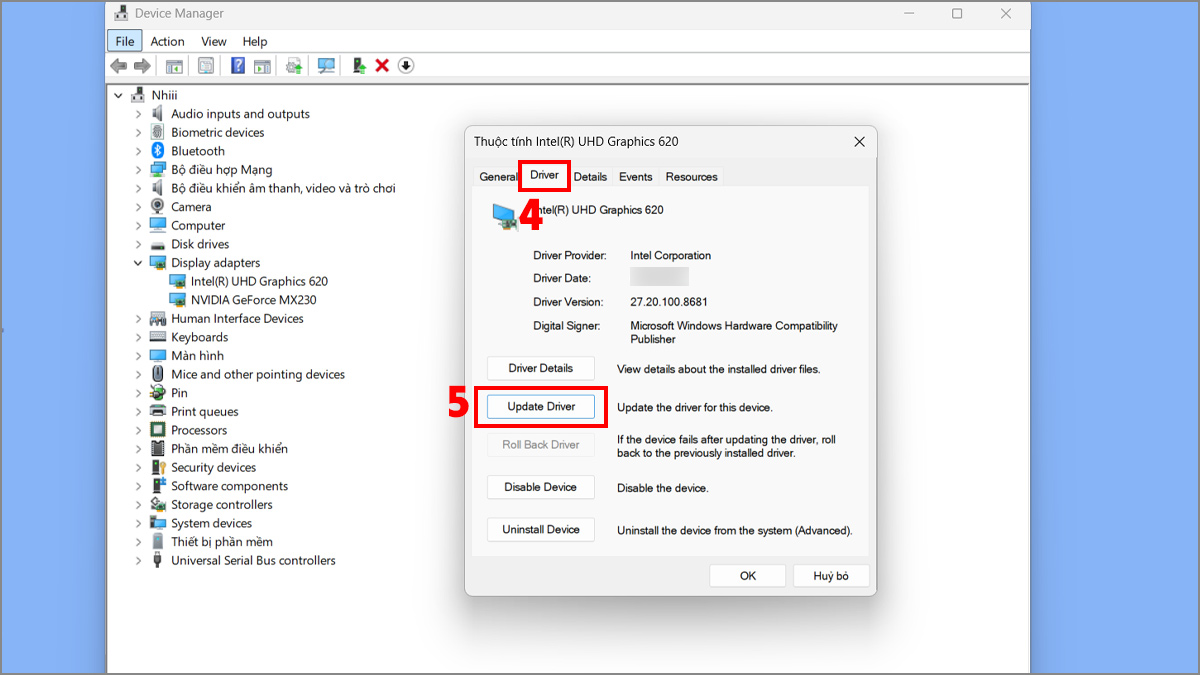This screenshot has height=675, width=1200.
Task: Click OK in the properties dialog
Action: (748, 576)
